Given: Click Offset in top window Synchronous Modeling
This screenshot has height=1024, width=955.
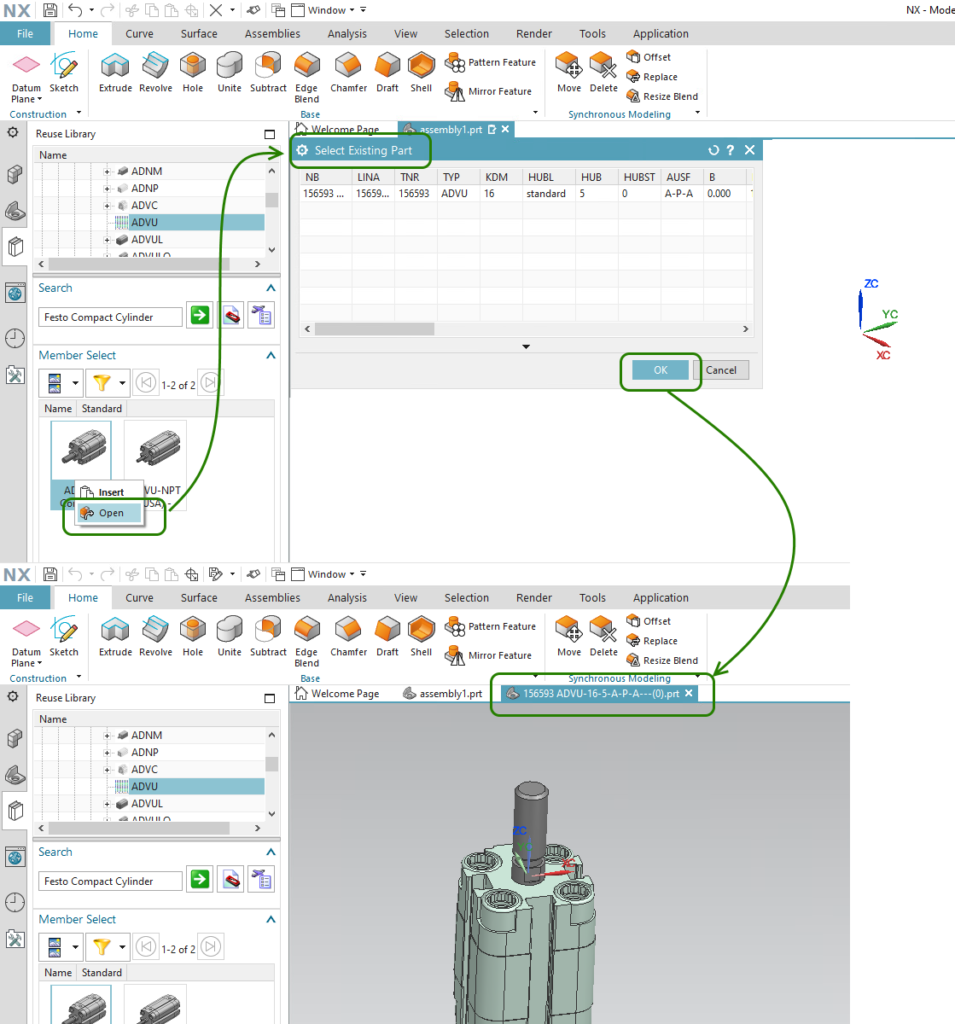Looking at the screenshot, I should (649, 57).
